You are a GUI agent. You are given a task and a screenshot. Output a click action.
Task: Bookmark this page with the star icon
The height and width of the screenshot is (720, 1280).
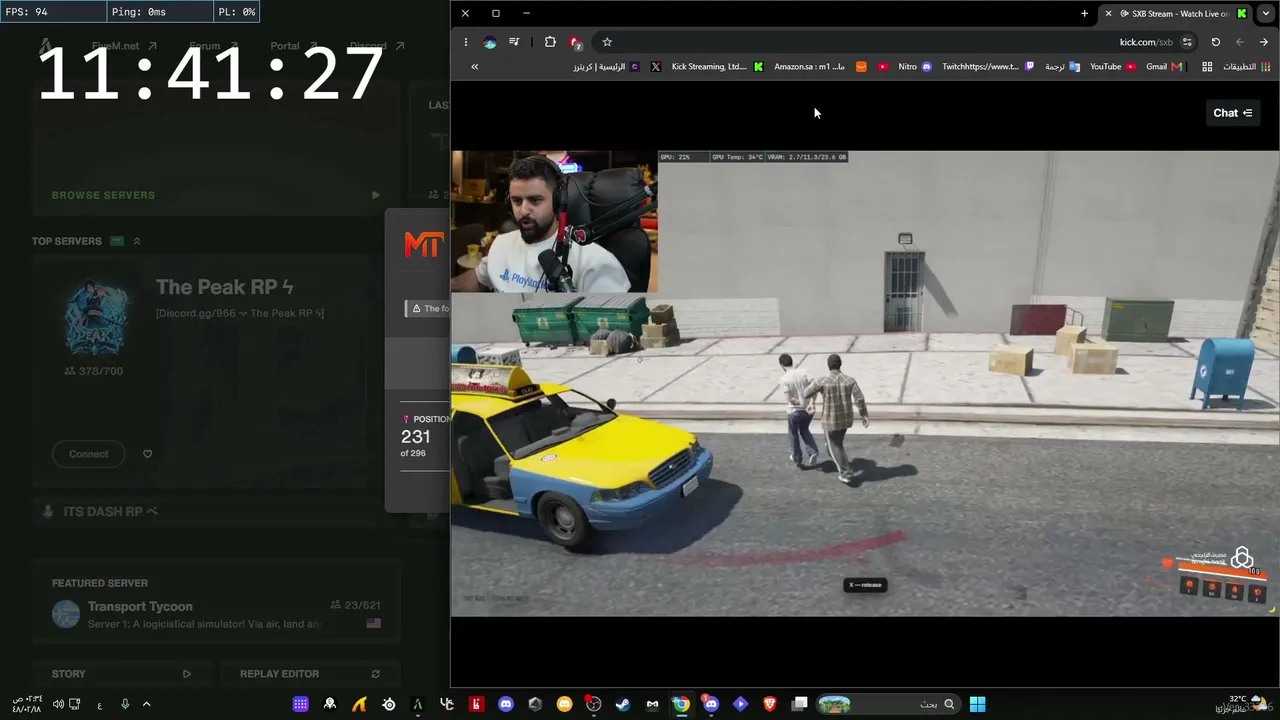coord(607,42)
